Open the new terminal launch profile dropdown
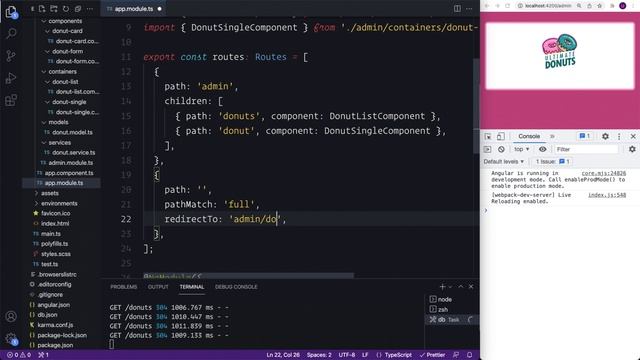Image resolution: width=640 pixels, height=360 pixels. (450, 287)
